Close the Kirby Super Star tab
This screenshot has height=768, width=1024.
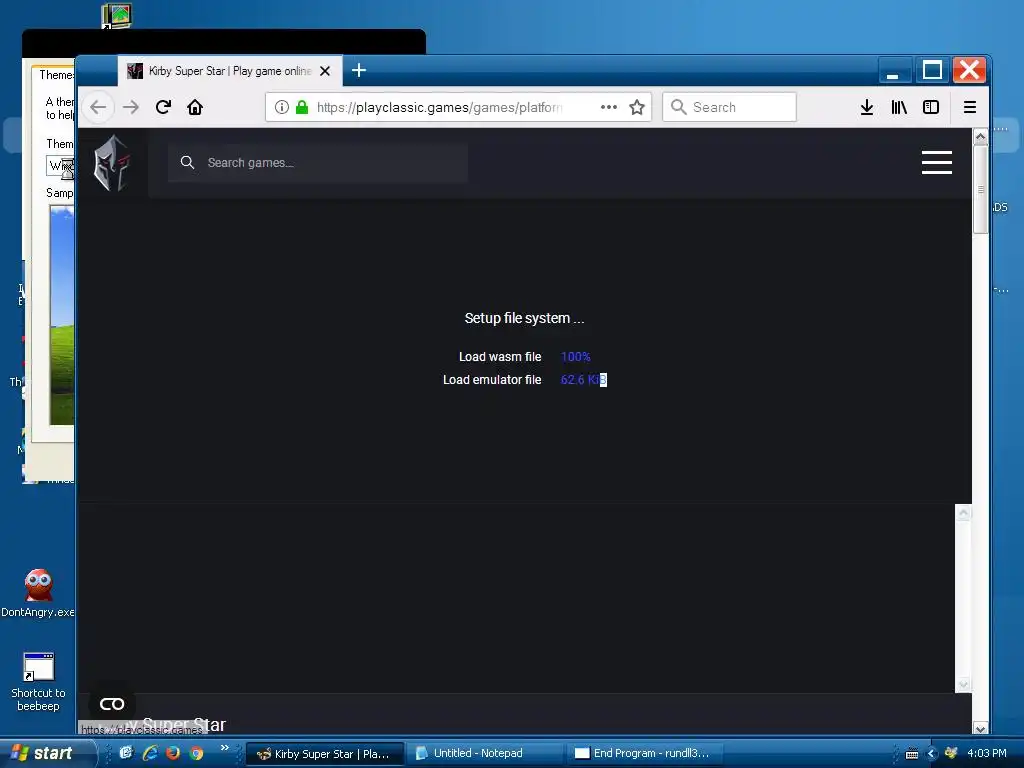(x=325, y=71)
